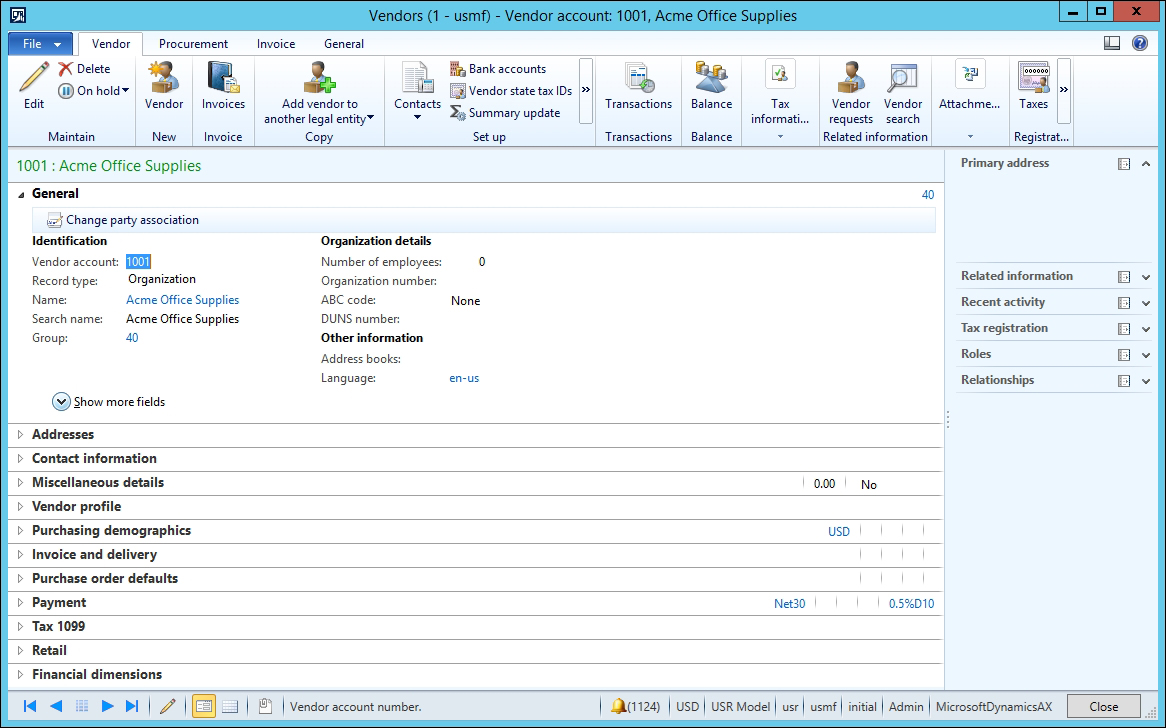The width and height of the screenshot is (1166, 728).
Task: Expand Tax registration factbox
Action: pyautogui.click(x=1146, y=329)
